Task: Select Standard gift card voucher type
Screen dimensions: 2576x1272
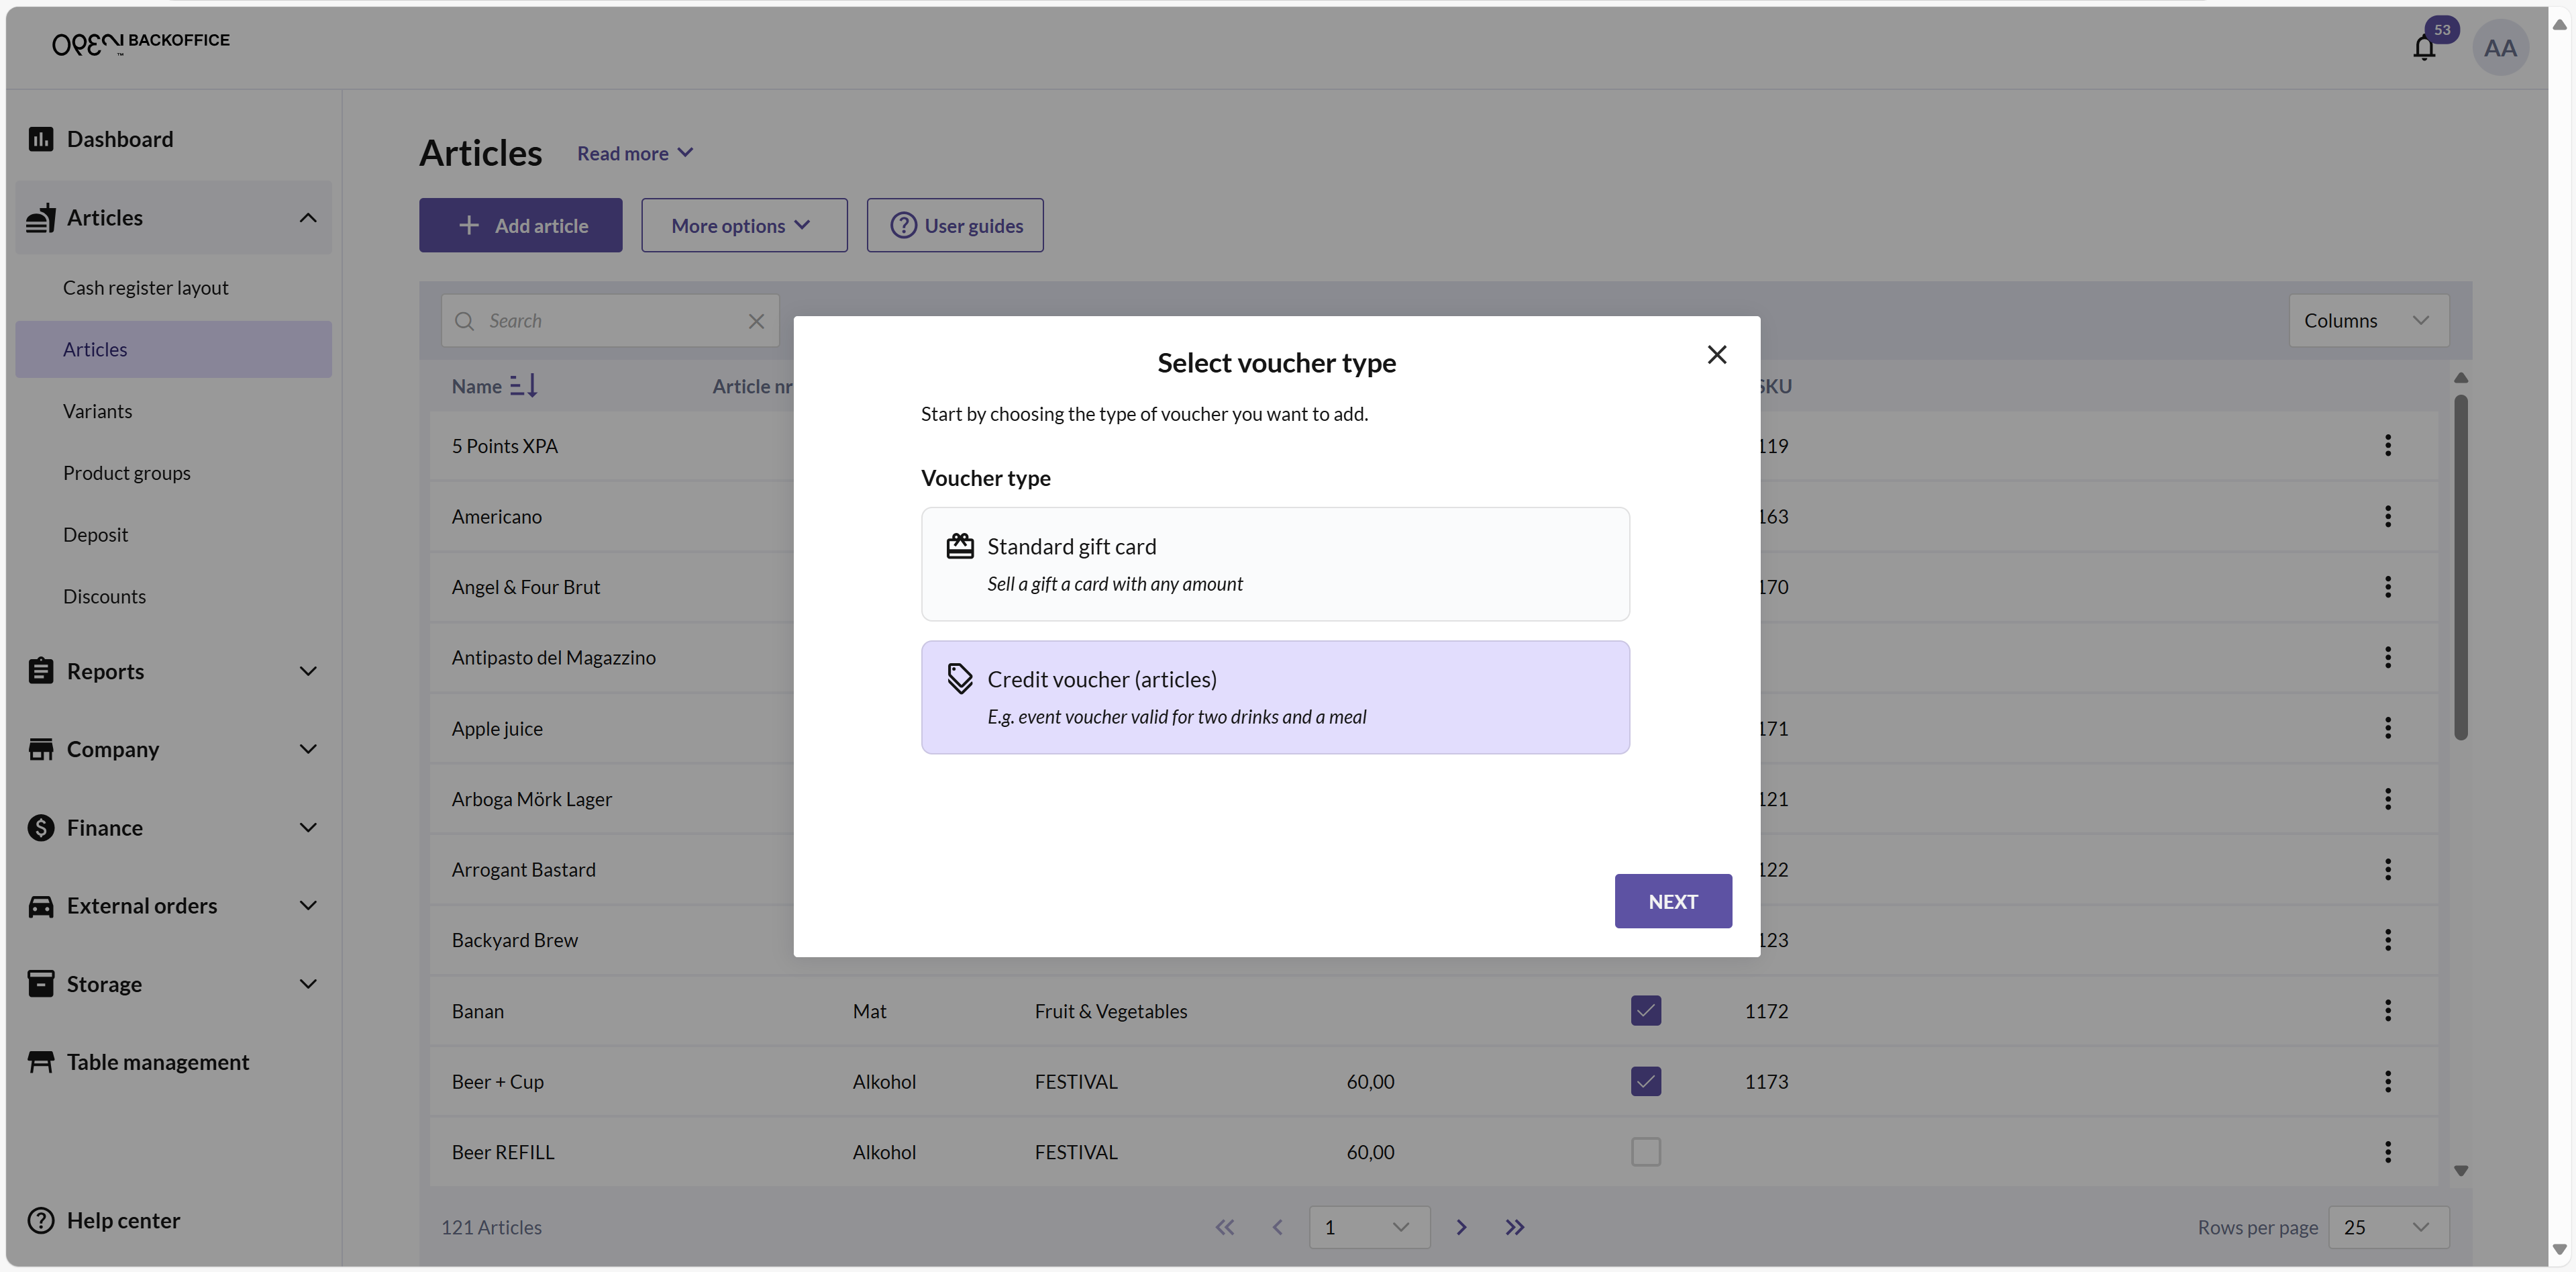Action: (1274, 564)
